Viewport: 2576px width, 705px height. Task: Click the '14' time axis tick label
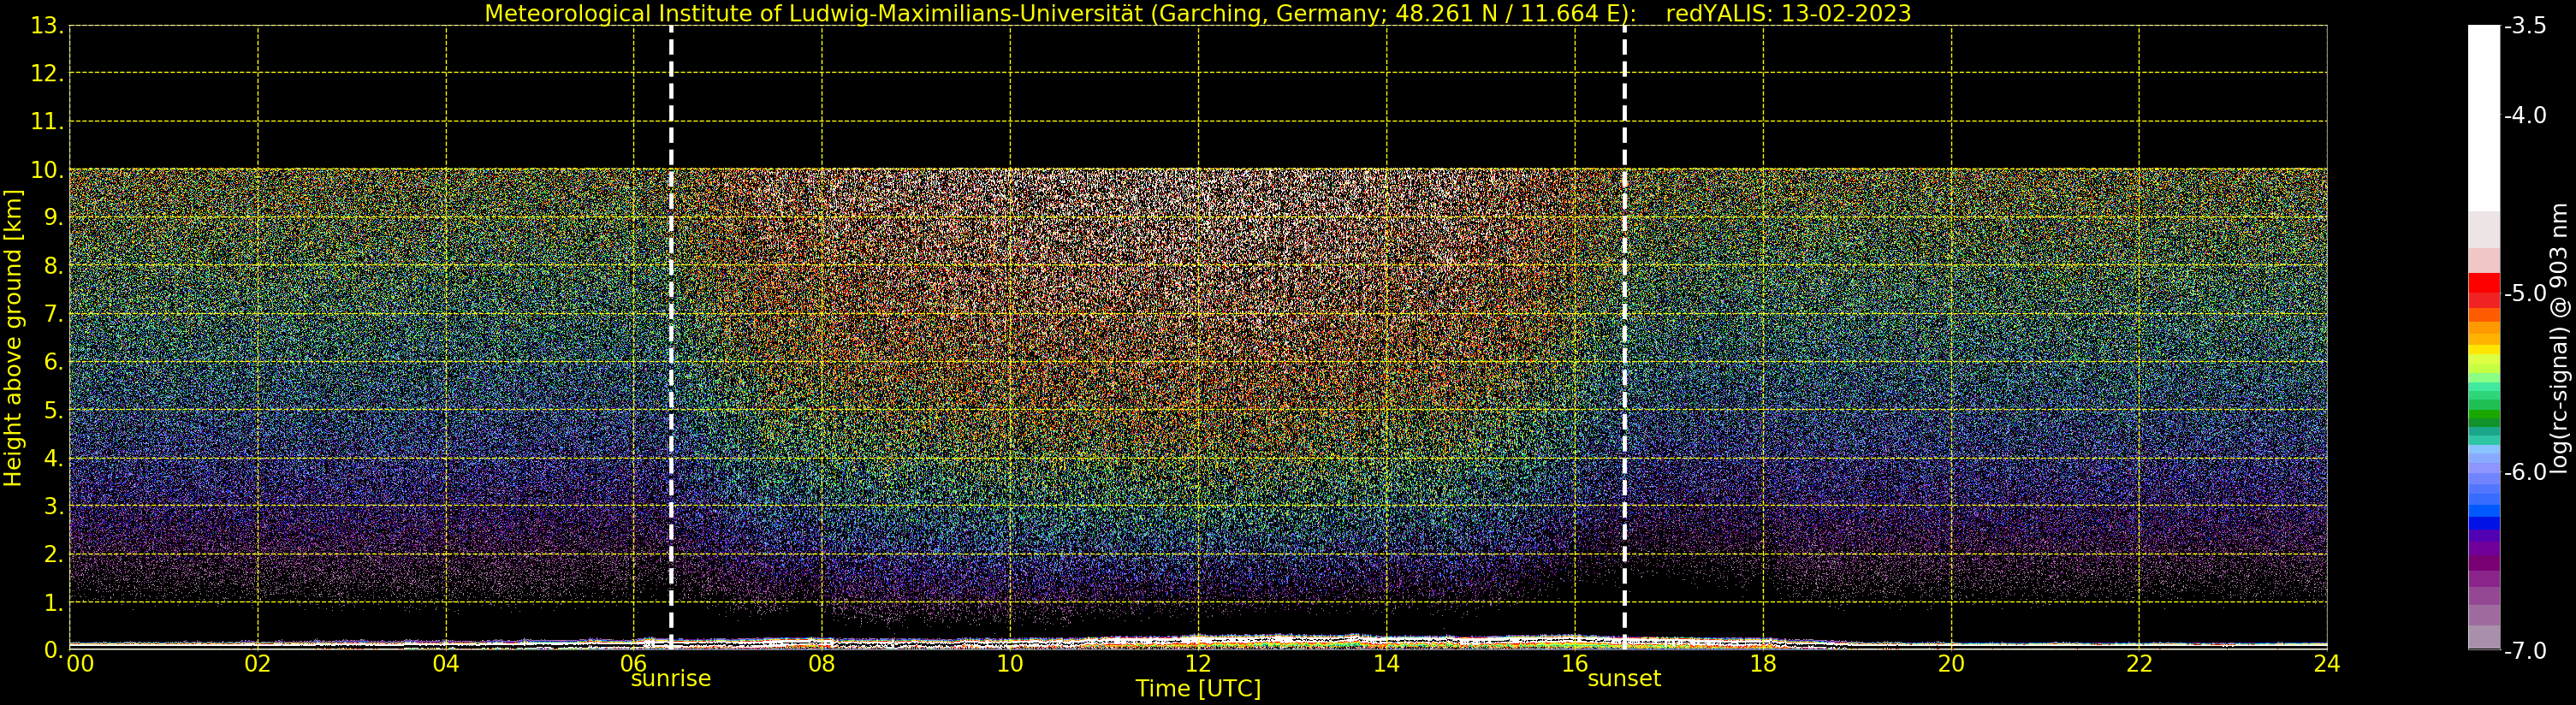pyautogui.click(x=1386, y=663)
